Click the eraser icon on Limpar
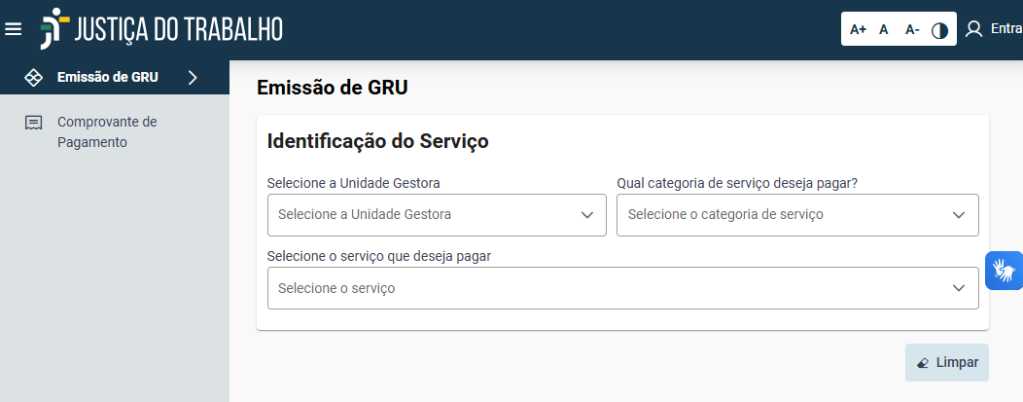 pos(923,363)
